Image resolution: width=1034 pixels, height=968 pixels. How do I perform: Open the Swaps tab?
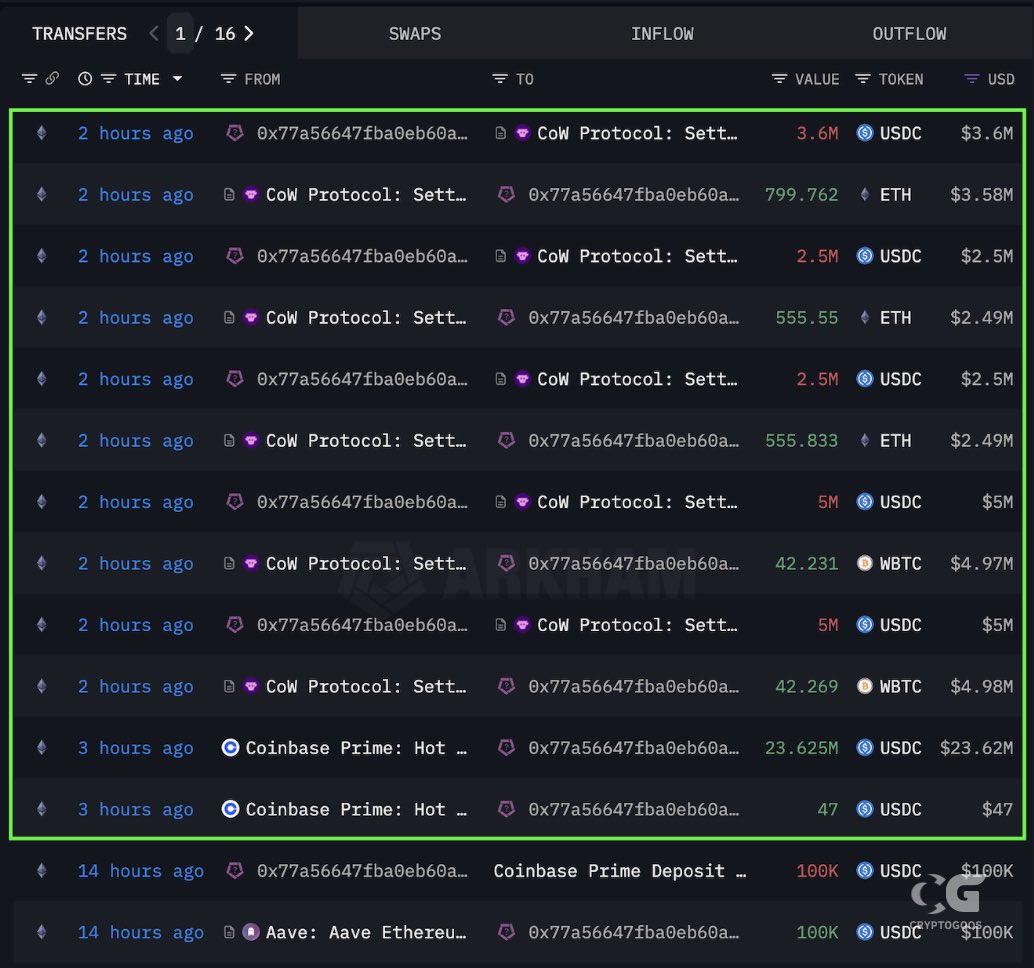[x=415, y=34]
